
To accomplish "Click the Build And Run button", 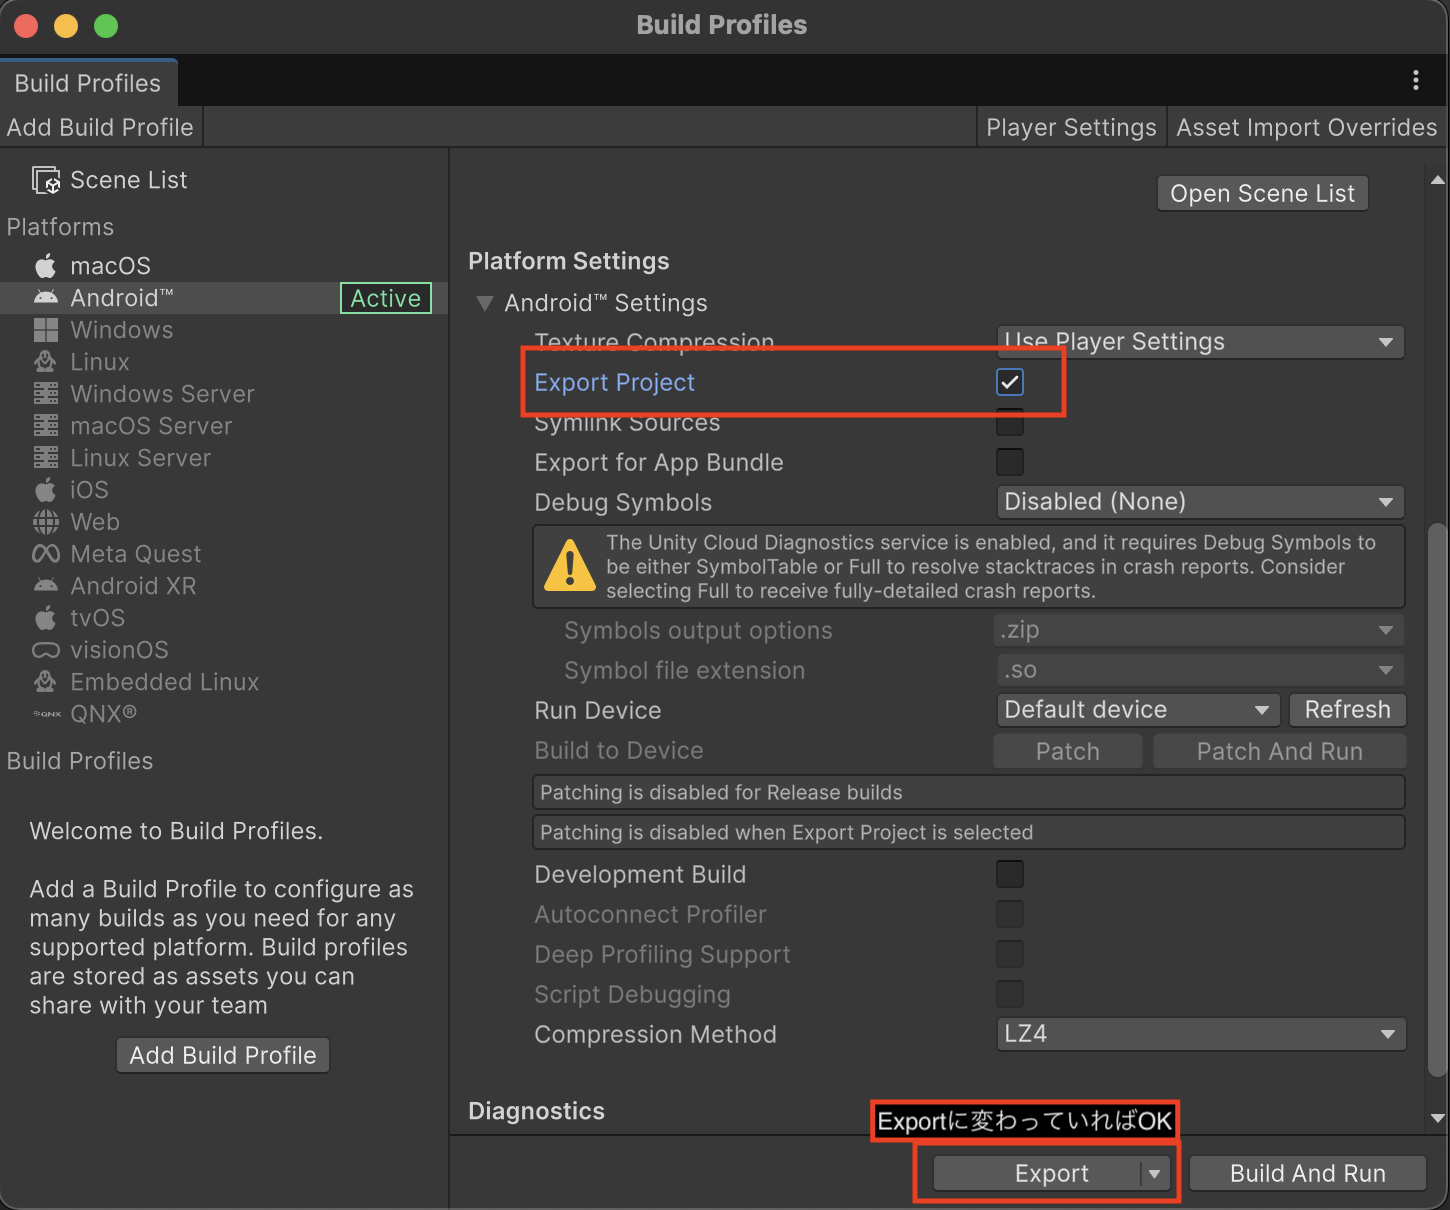I will [1307, 1173].
